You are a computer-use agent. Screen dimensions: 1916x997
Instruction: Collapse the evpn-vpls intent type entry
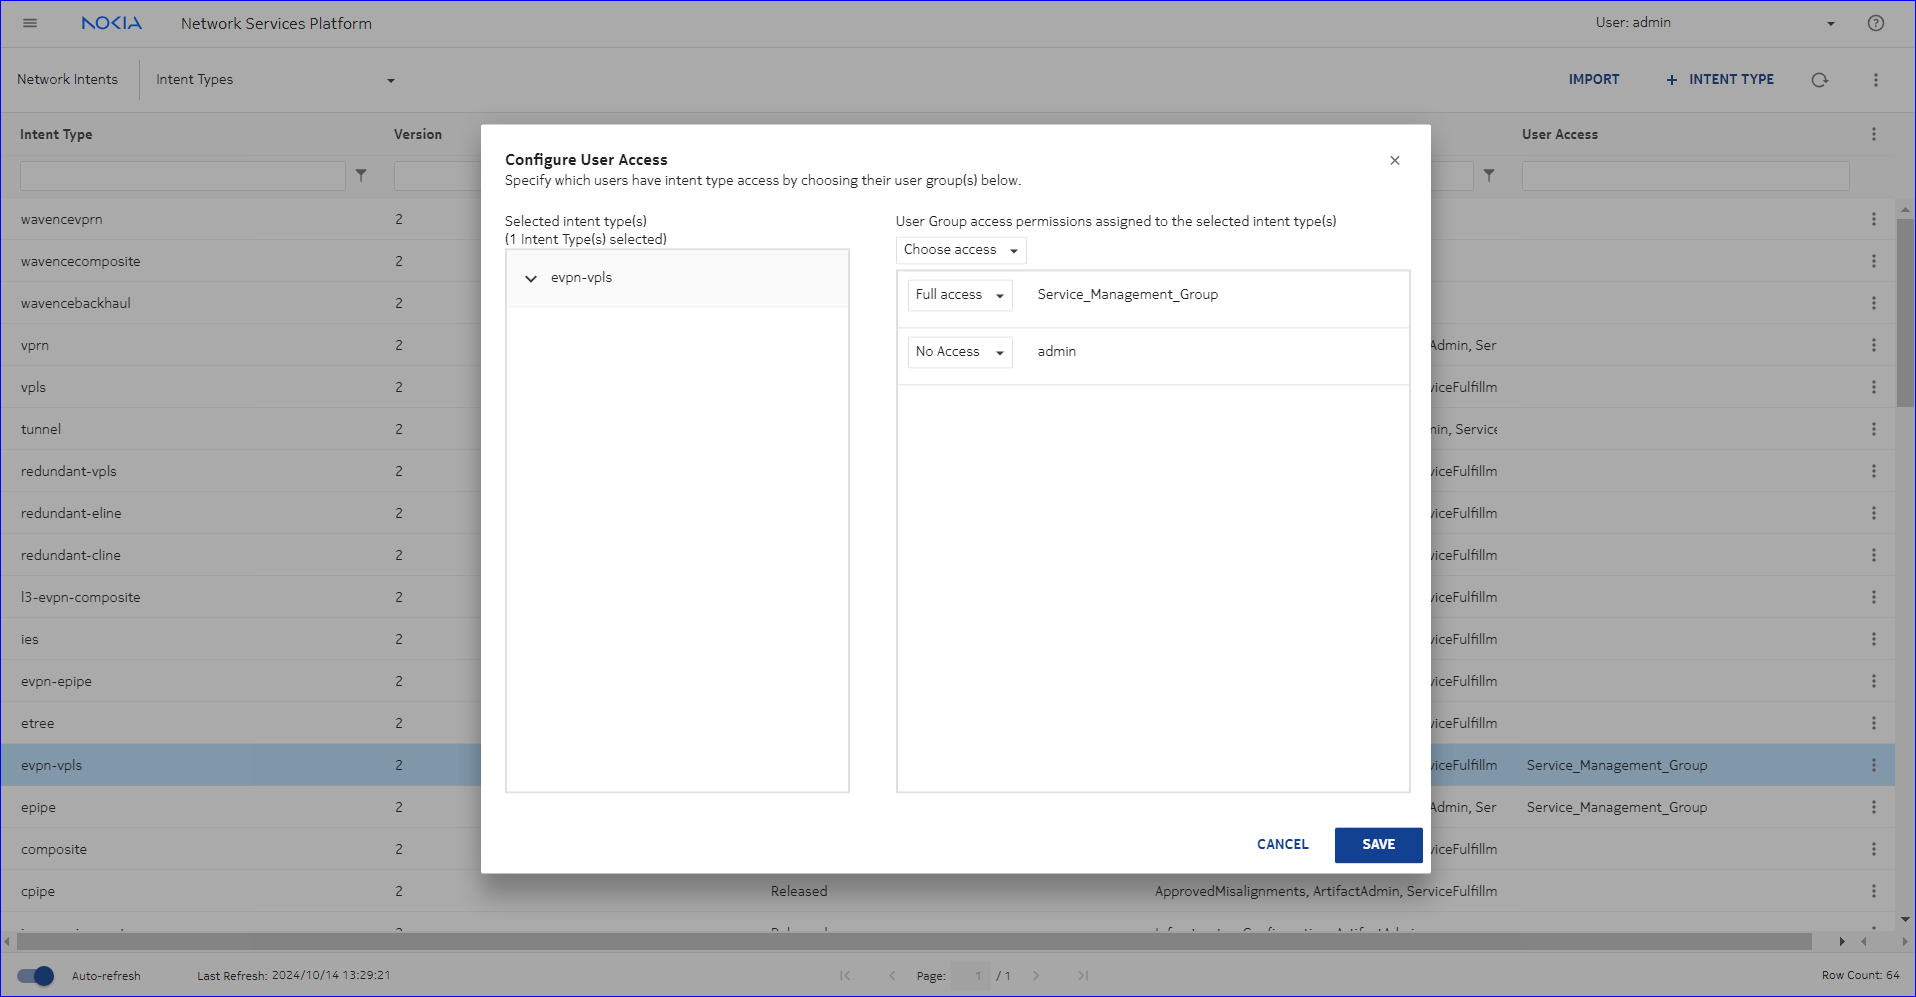coord(531,278)
